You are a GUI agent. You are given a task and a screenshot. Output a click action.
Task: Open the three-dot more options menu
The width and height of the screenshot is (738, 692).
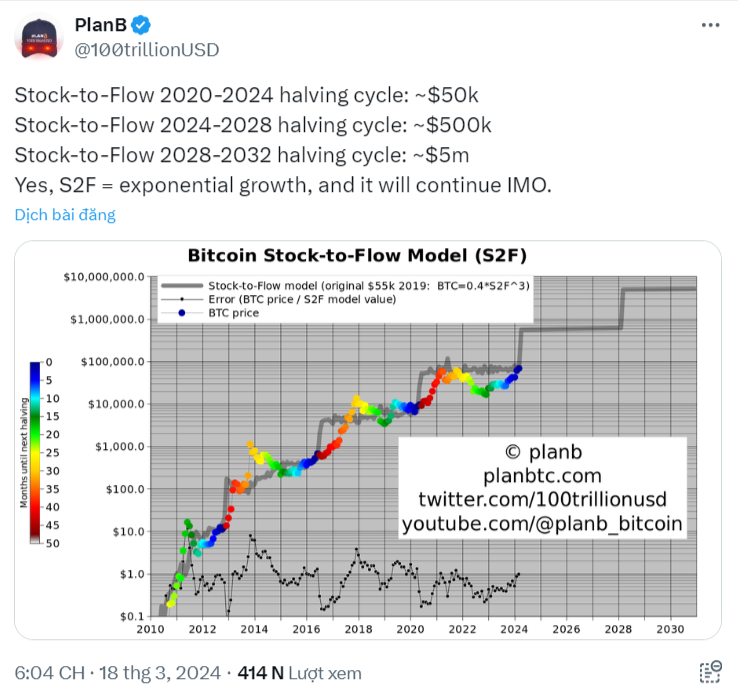click(x=710, y=25)
